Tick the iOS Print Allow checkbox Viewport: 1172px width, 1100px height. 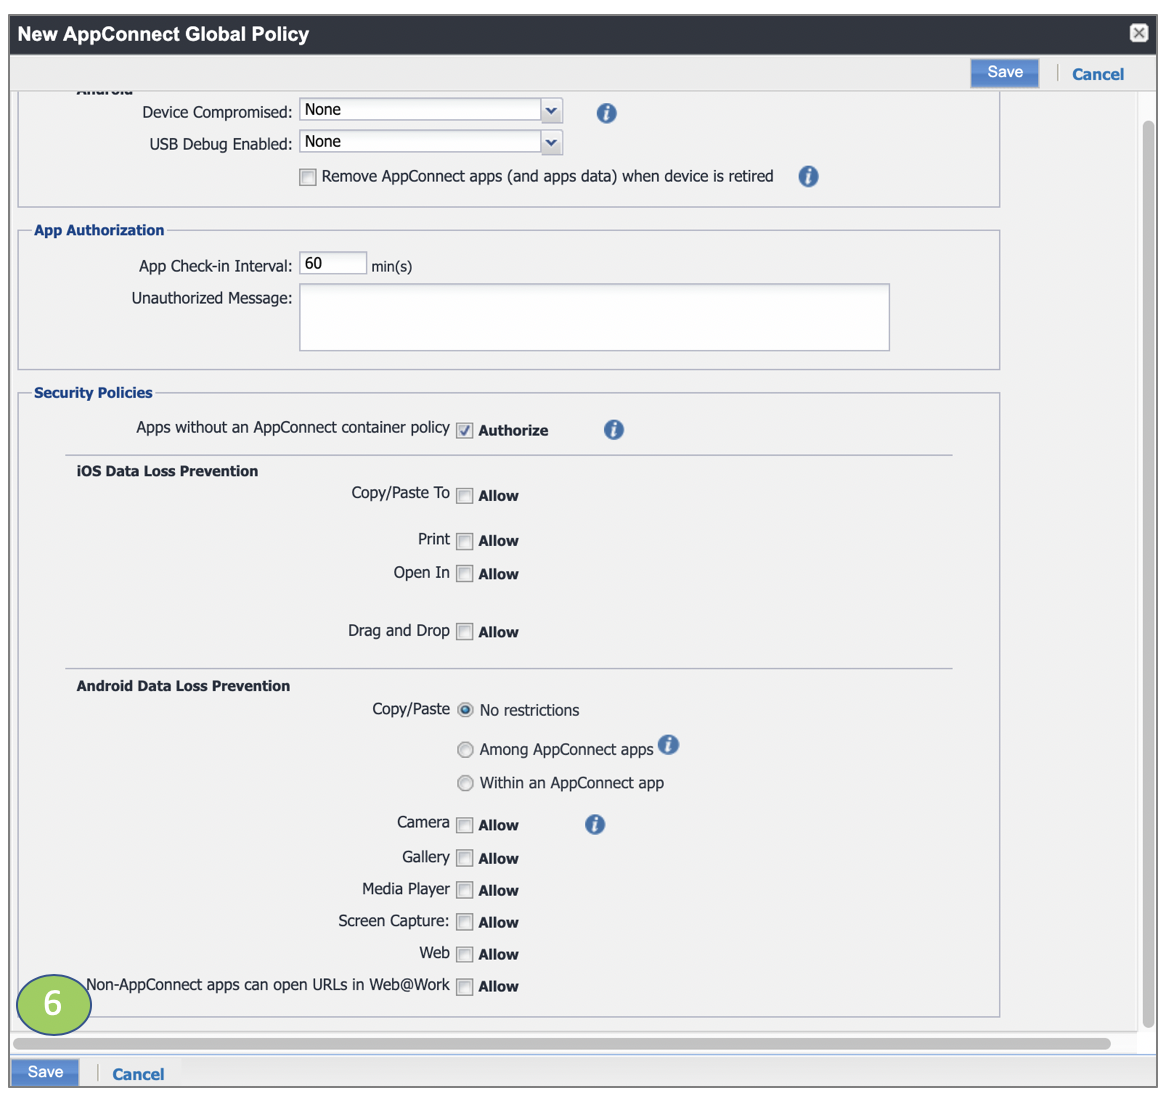click(x=465, y=541)
